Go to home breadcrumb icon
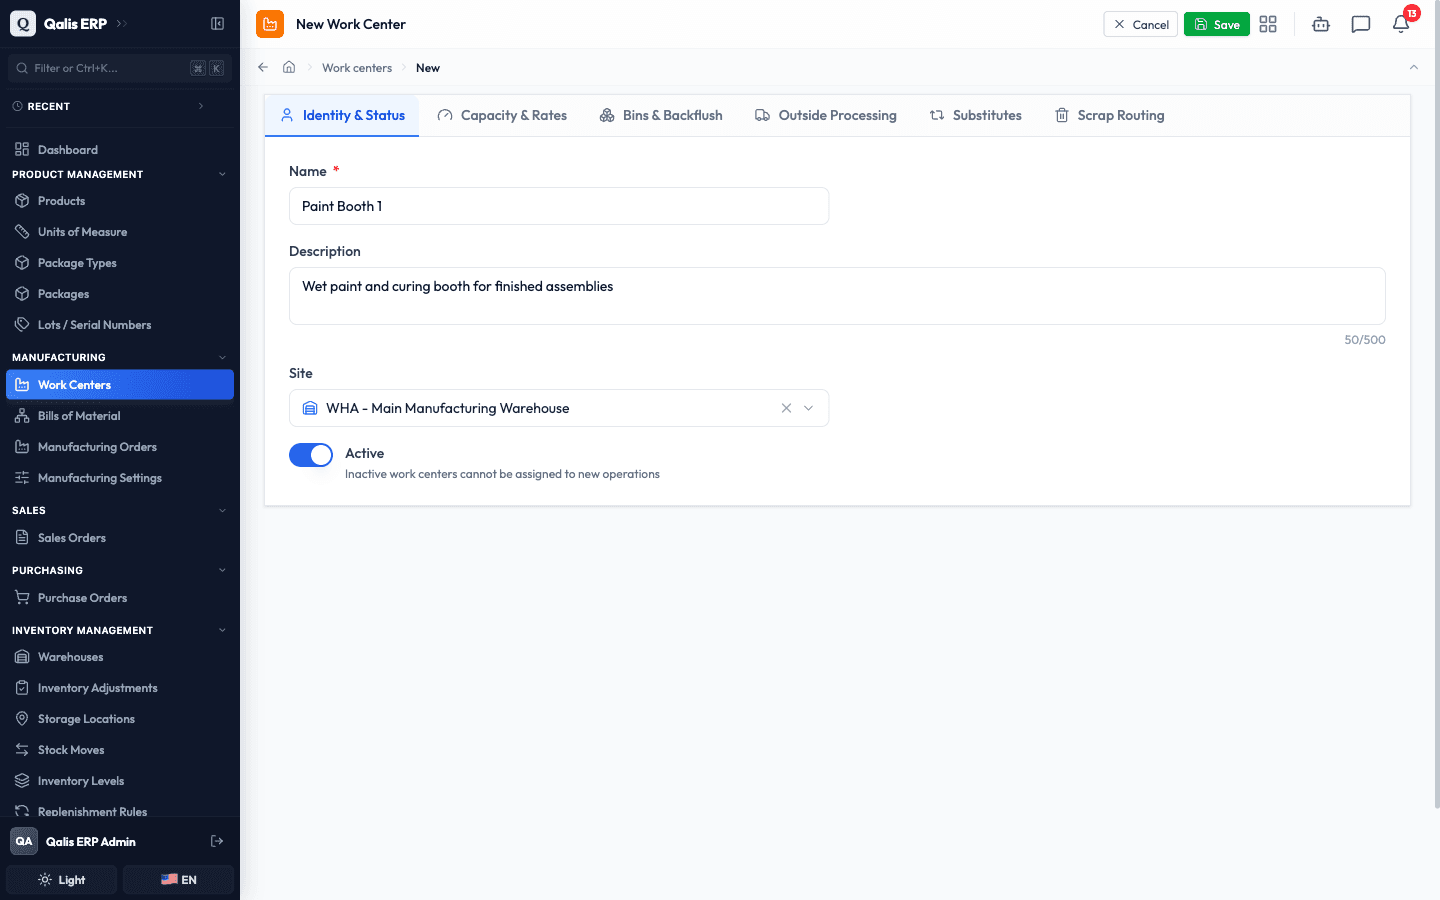The image size is (1440, 900). [289, 67]
